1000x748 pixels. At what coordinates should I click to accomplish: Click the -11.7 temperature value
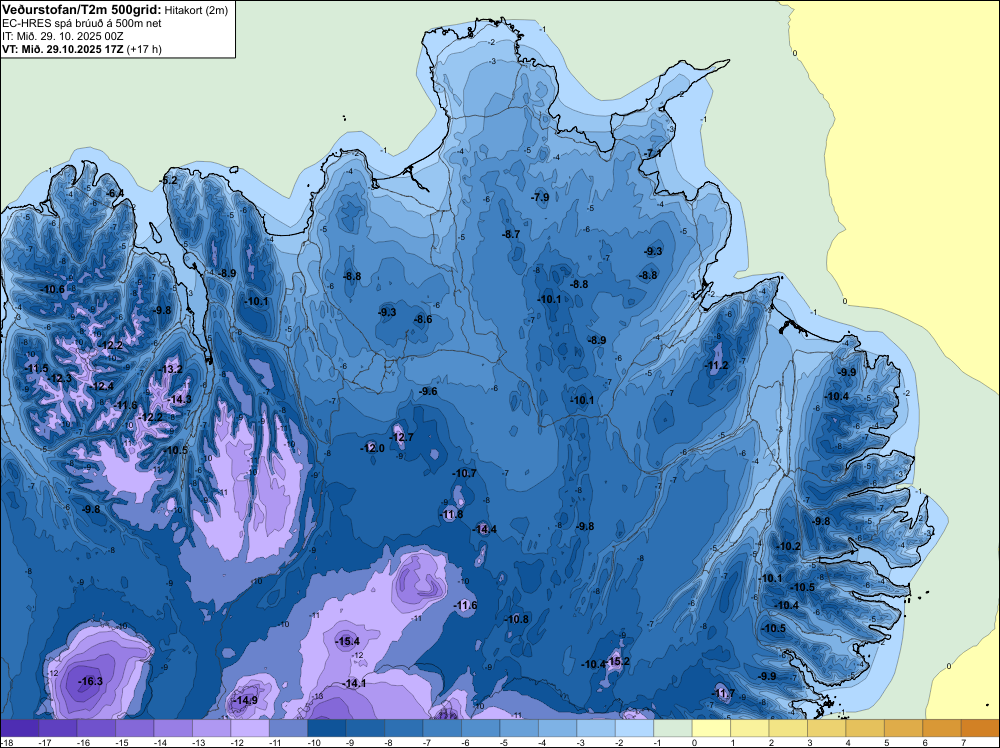723,693
